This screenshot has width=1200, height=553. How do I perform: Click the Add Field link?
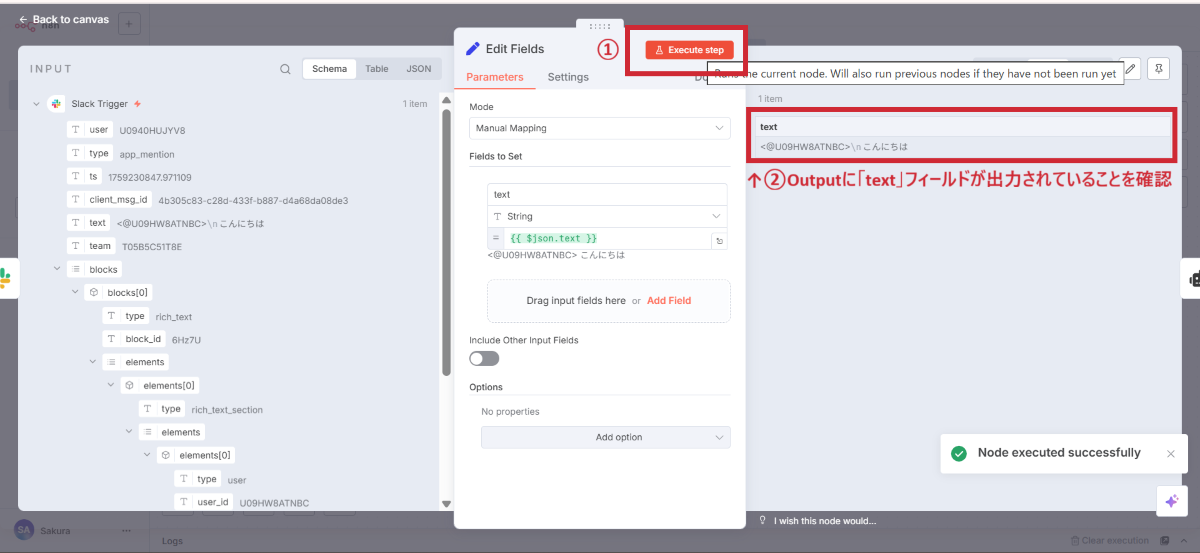coord(669,300)
